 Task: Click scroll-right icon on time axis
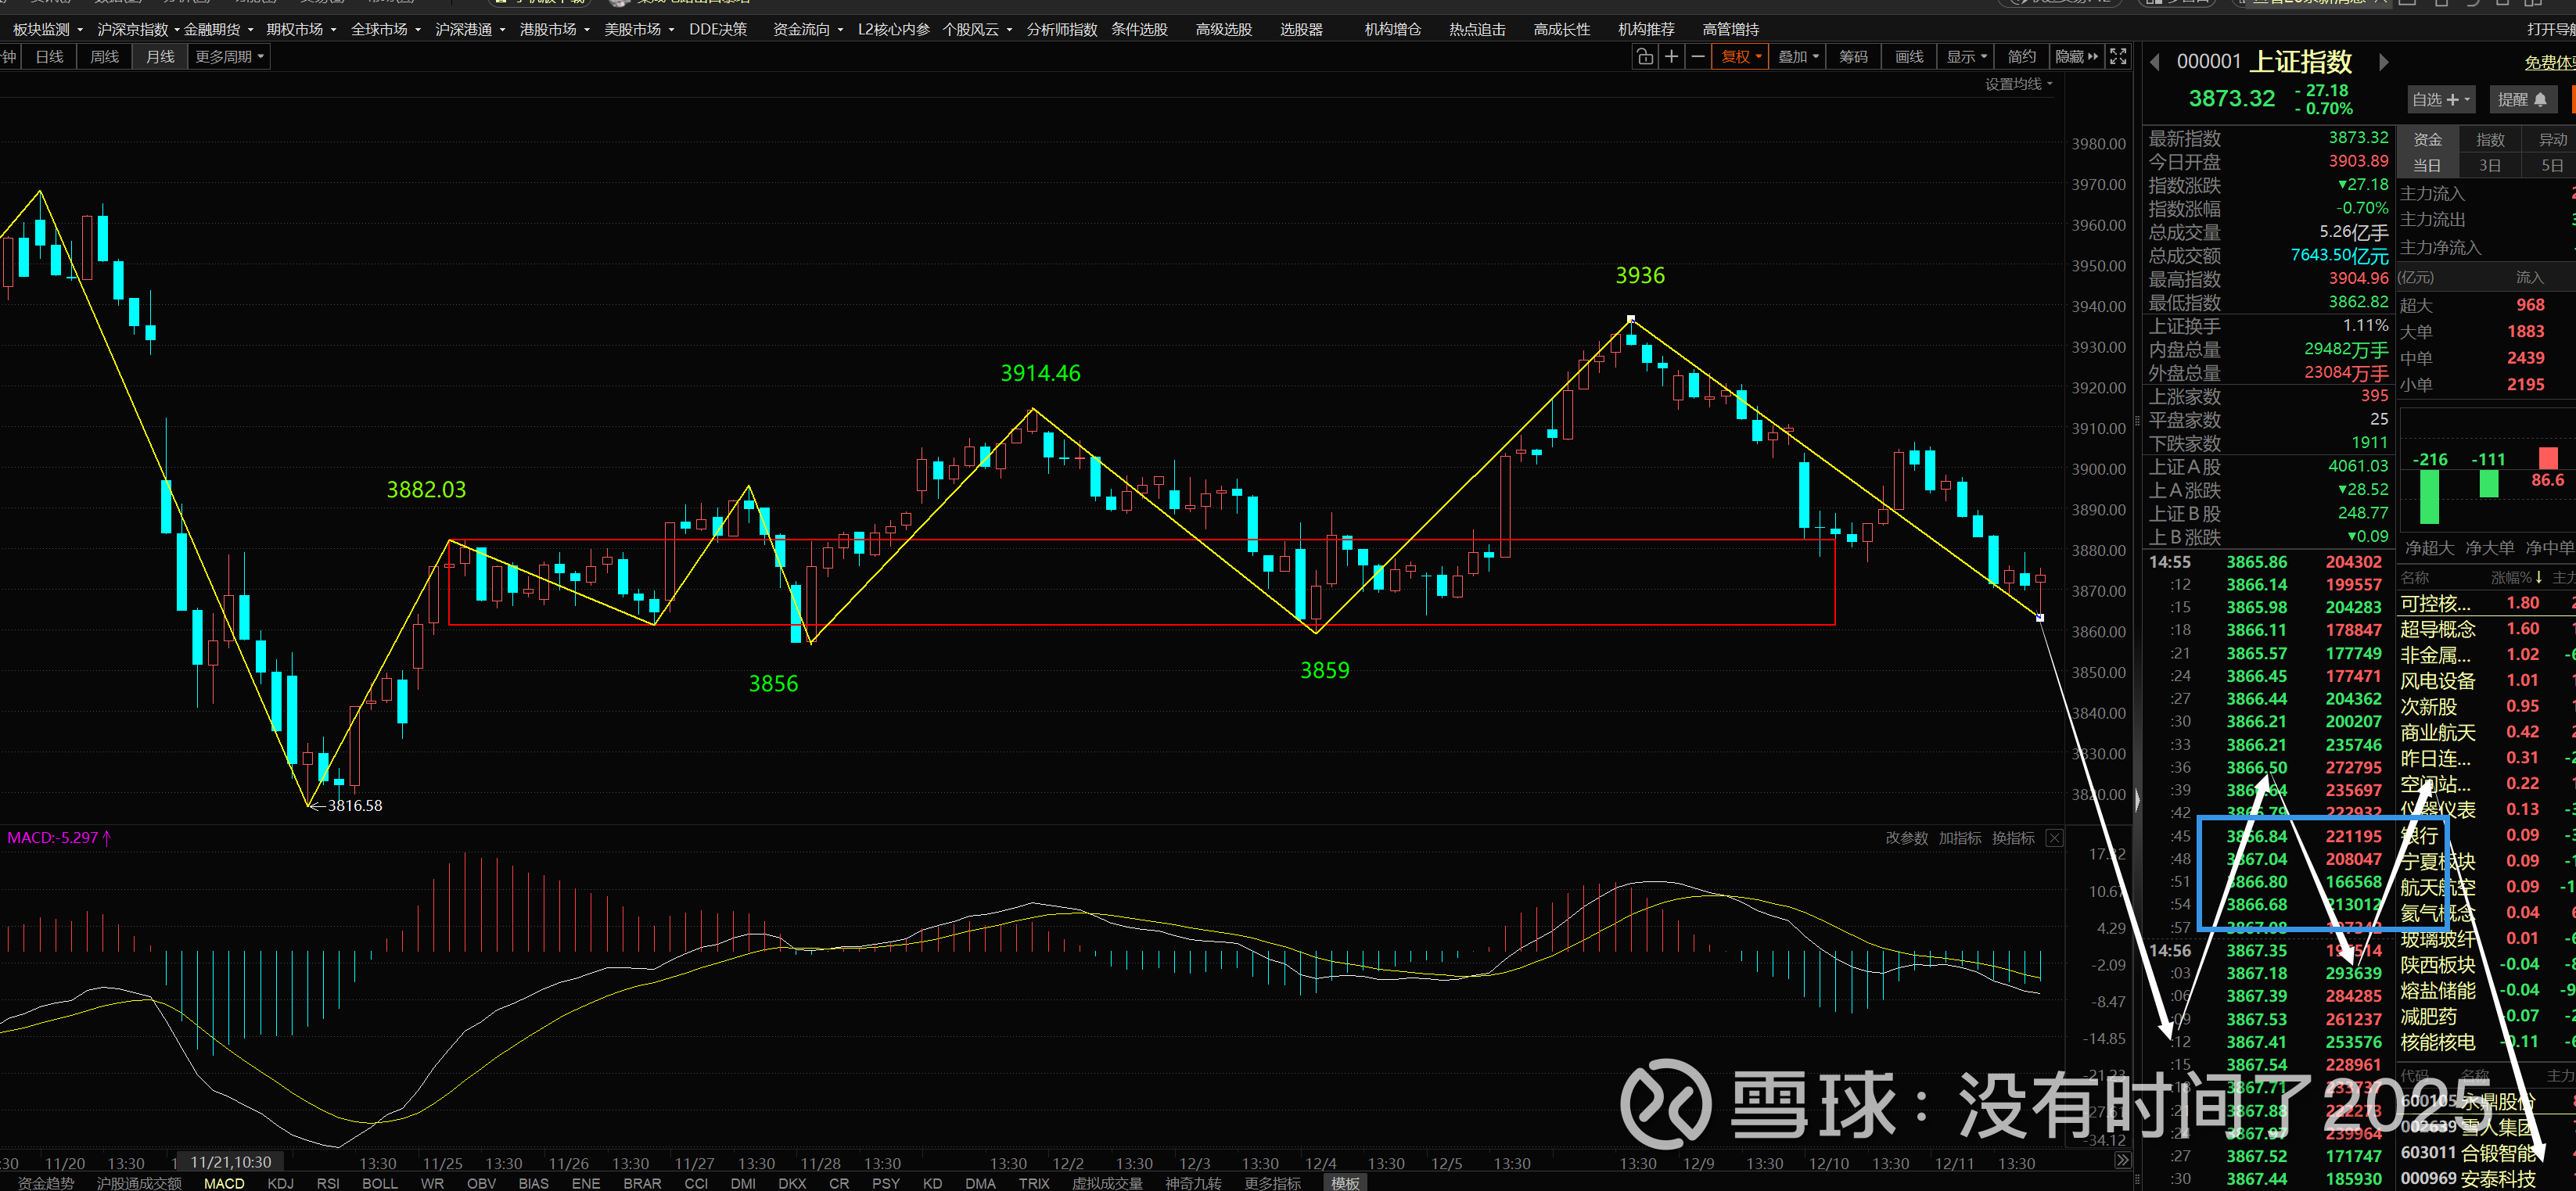coord(2122,1161)
